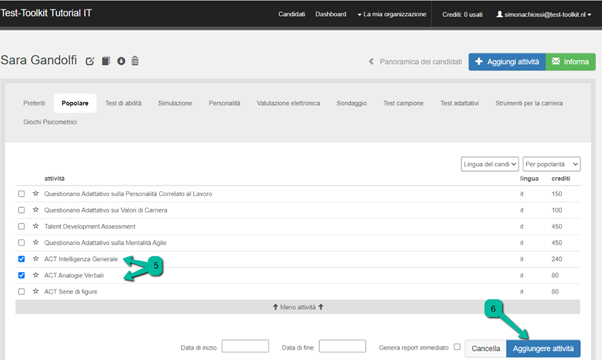This screenshot has width=602, height=360.
Task: Star ACT Analogie Verbali as favorite
Action: (36, 275)
